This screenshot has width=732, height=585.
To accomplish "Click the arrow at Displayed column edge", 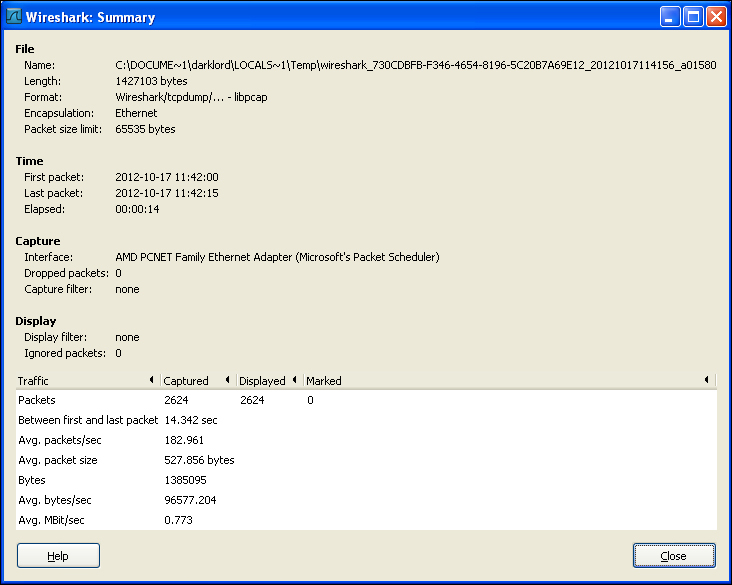I will (295, 380).
